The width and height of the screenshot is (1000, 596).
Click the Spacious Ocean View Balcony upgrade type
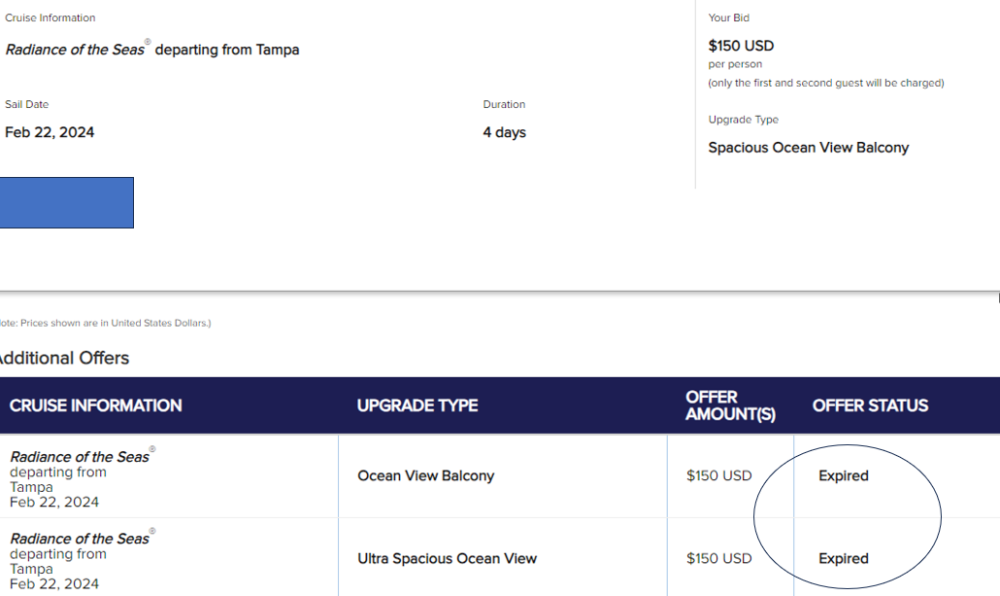[x=808, y=148]
